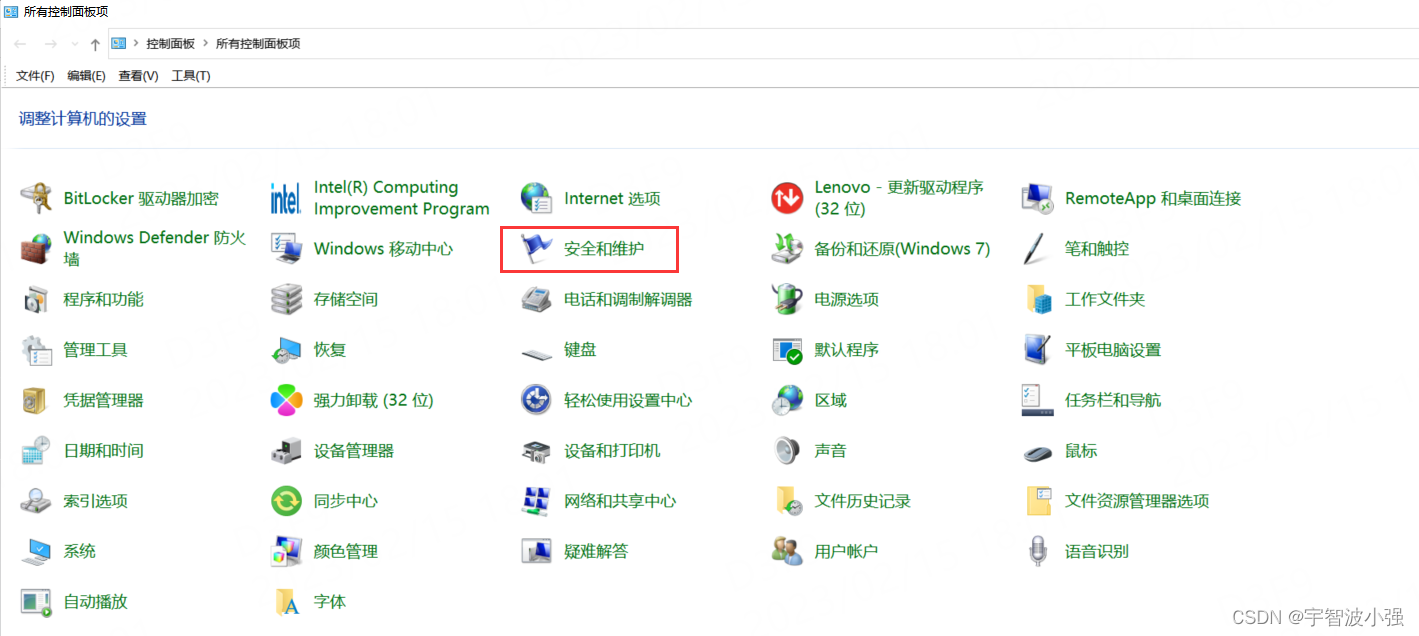Image resolution: width=1419 pixels, height=636 pixels.
Task: Open the 任务栏和导航 icon
Action: coord(1038,400)
